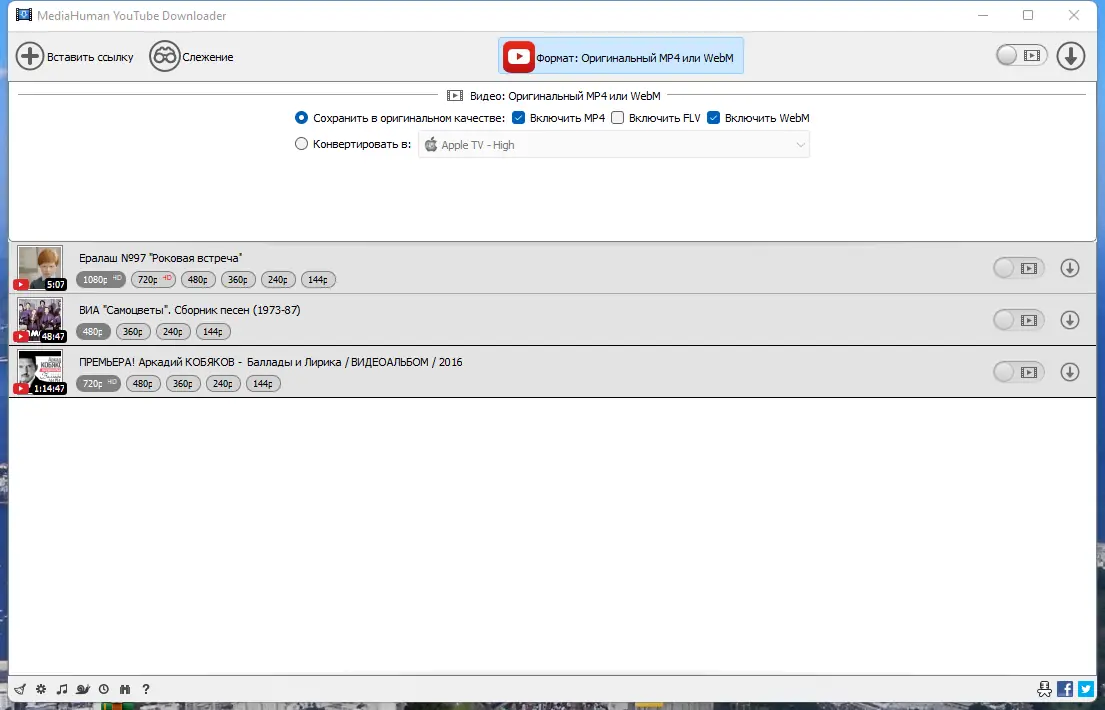Toggle the snail speed-limit icon
This screenshot has height=710, width=1105.
tap(83, 689)
